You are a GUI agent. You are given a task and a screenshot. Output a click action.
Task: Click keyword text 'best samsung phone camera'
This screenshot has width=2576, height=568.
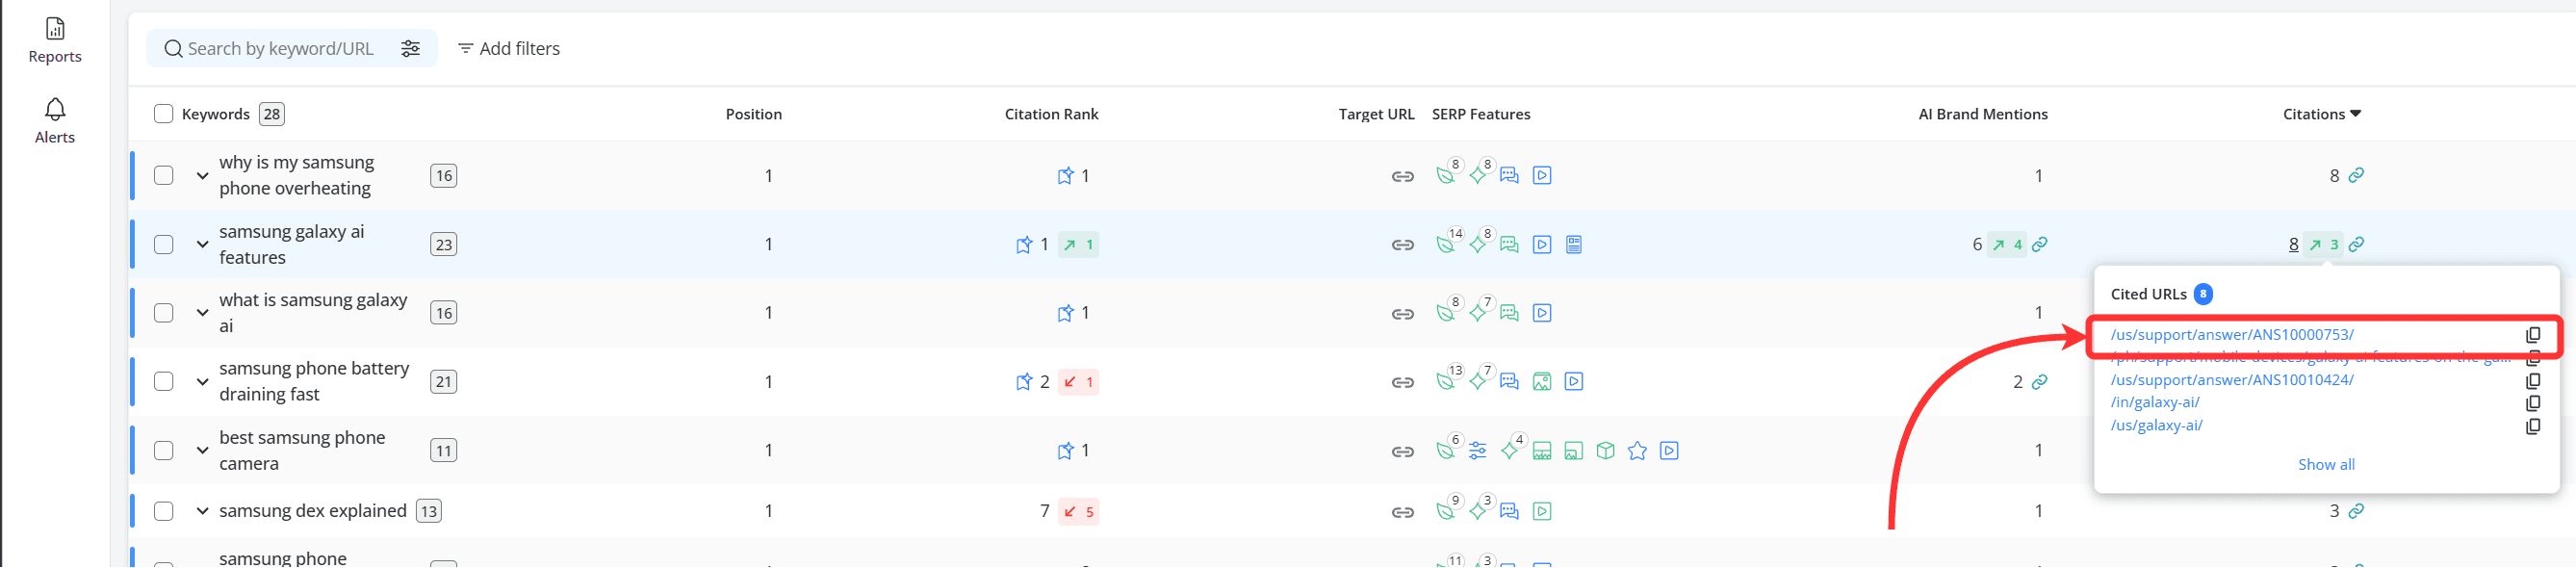pyautogui.click(x=301, y=451)
